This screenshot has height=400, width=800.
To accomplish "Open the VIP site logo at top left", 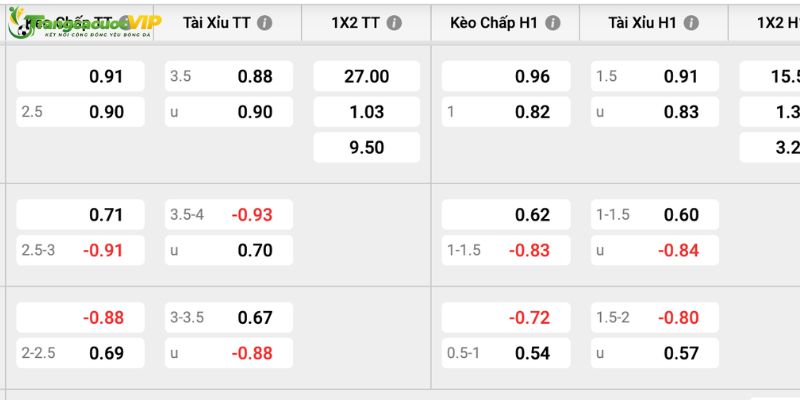I will click(x=84, y=22).
